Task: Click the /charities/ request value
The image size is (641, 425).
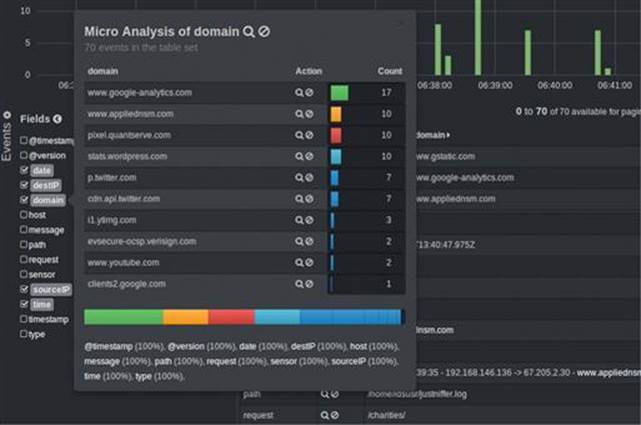Action: [387, 415]
